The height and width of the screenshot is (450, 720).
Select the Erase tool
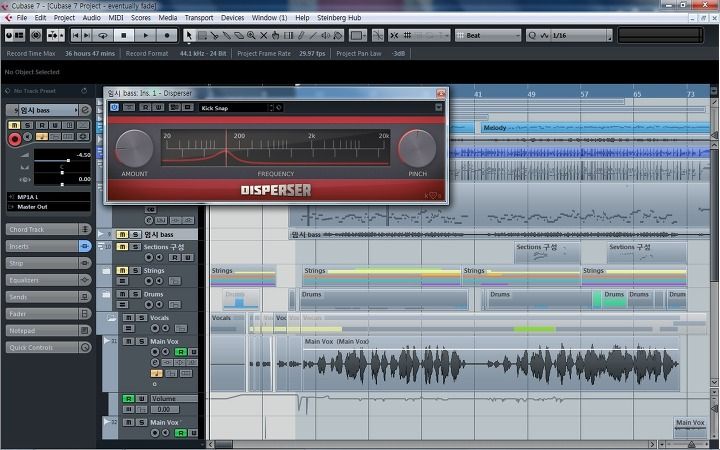239,35
